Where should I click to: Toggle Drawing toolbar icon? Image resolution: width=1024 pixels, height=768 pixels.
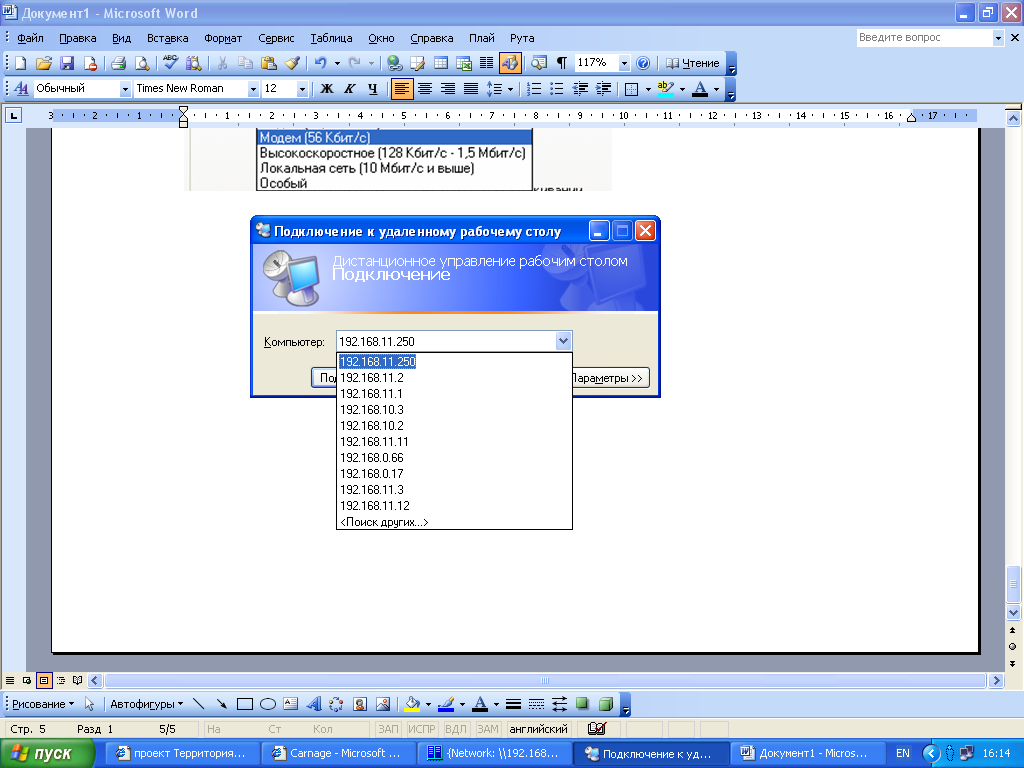click(x=510, y=63)
